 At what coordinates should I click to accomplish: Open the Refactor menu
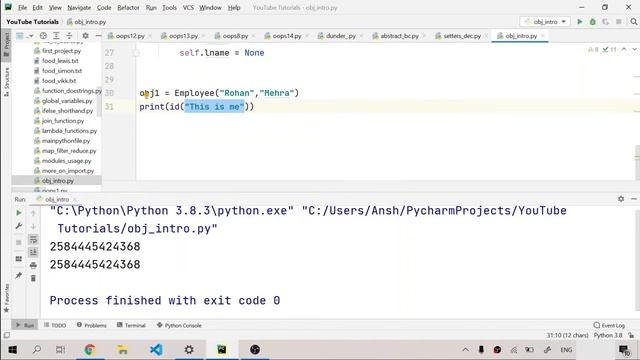[x=128, y=8]
